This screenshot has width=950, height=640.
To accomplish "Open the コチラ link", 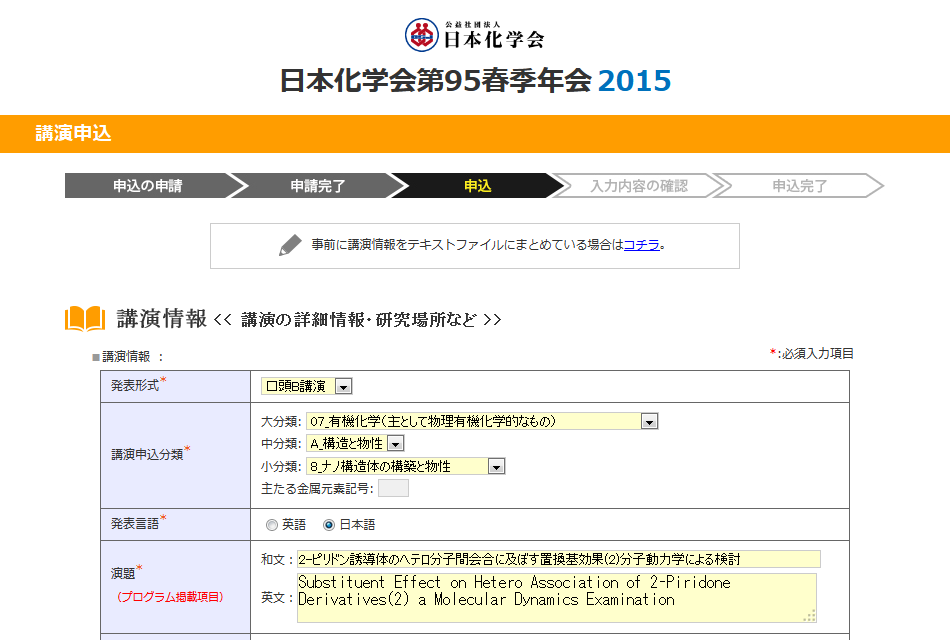I will (641, 245).
